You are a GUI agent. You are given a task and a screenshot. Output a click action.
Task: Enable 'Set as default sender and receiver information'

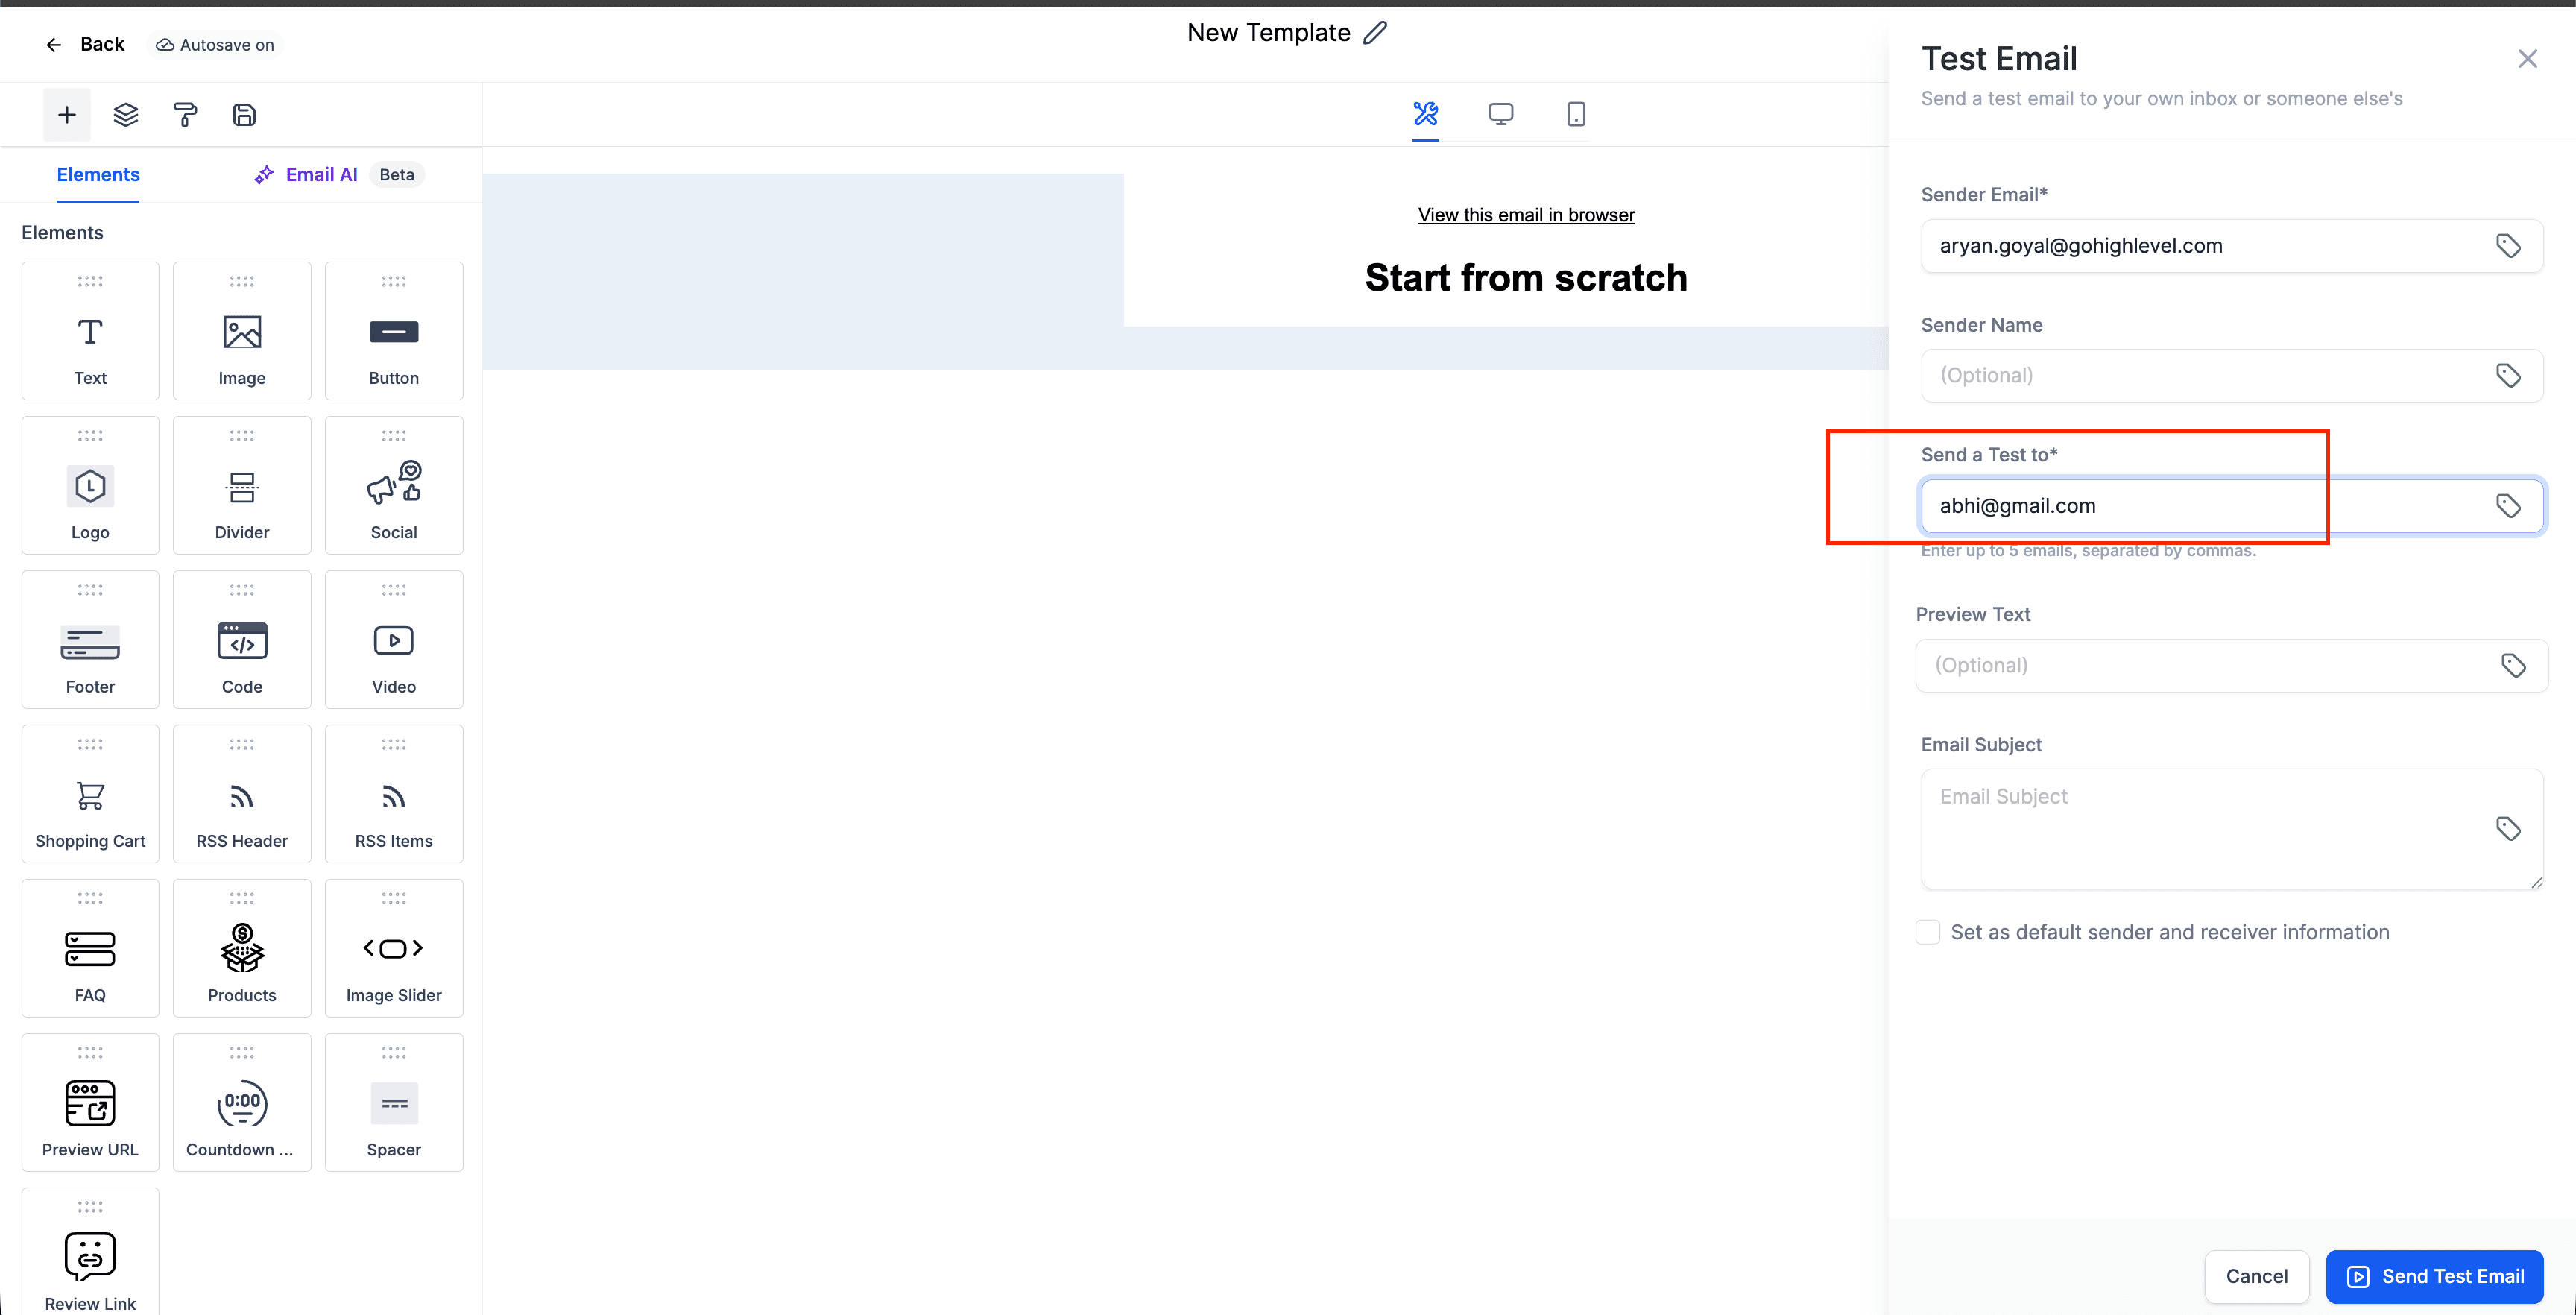[x=1928, y=931]
